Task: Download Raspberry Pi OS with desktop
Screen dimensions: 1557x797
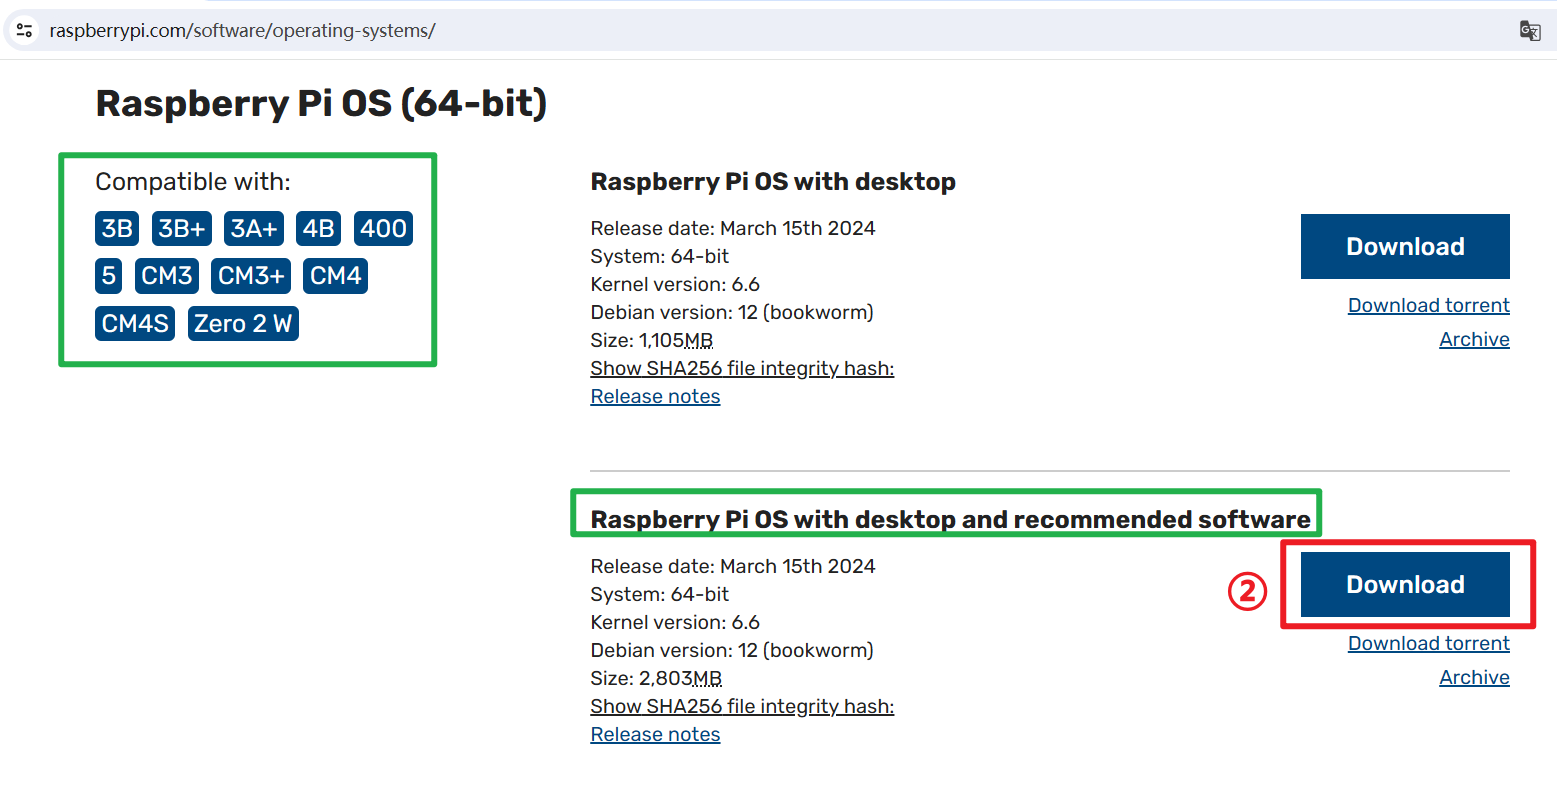Action: 1405,246
